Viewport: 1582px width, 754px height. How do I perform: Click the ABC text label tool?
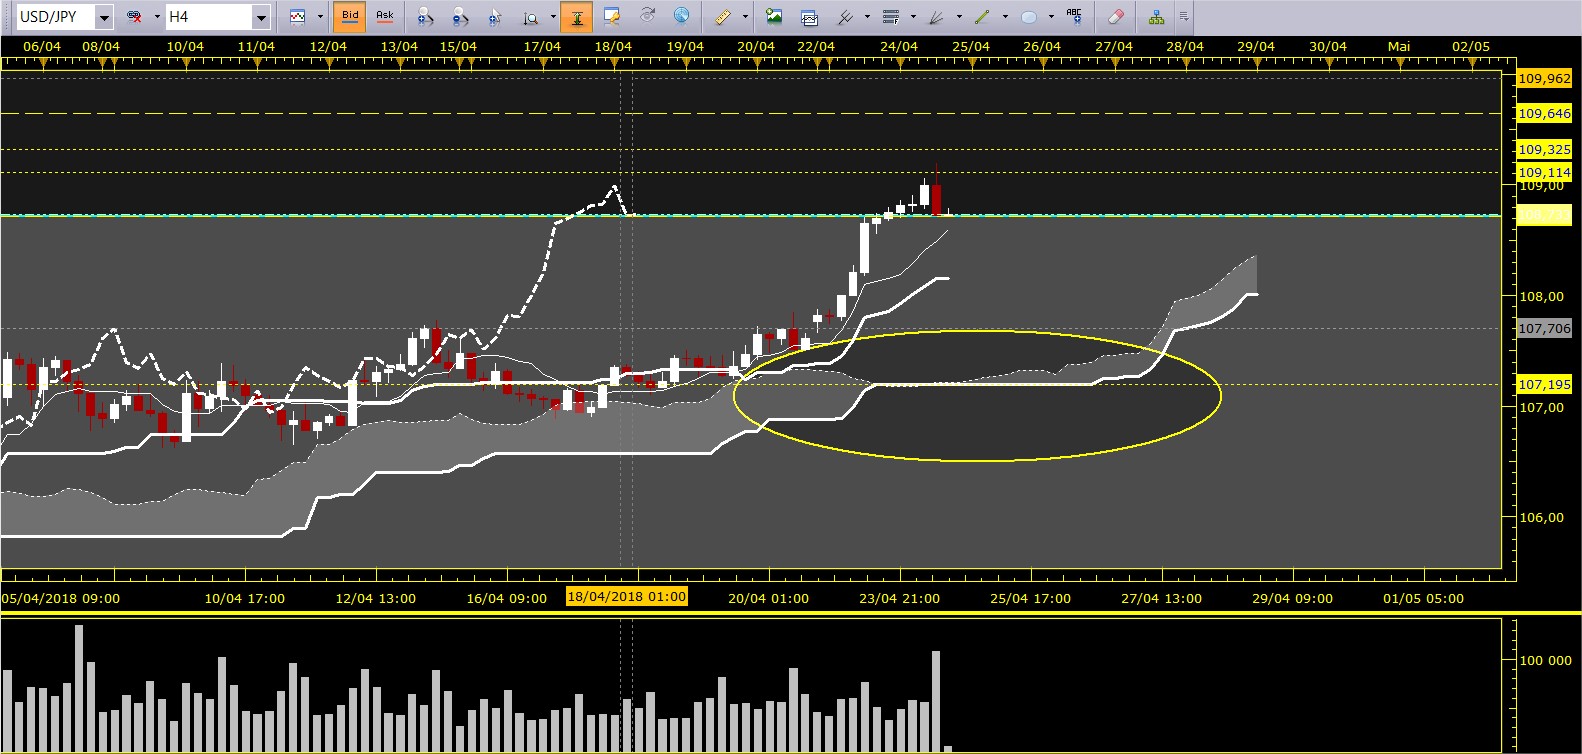[x=1074, y=16]
